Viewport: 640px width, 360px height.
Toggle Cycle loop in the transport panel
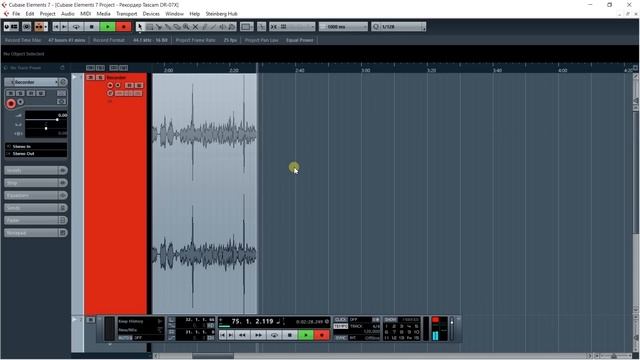point(274,335)
